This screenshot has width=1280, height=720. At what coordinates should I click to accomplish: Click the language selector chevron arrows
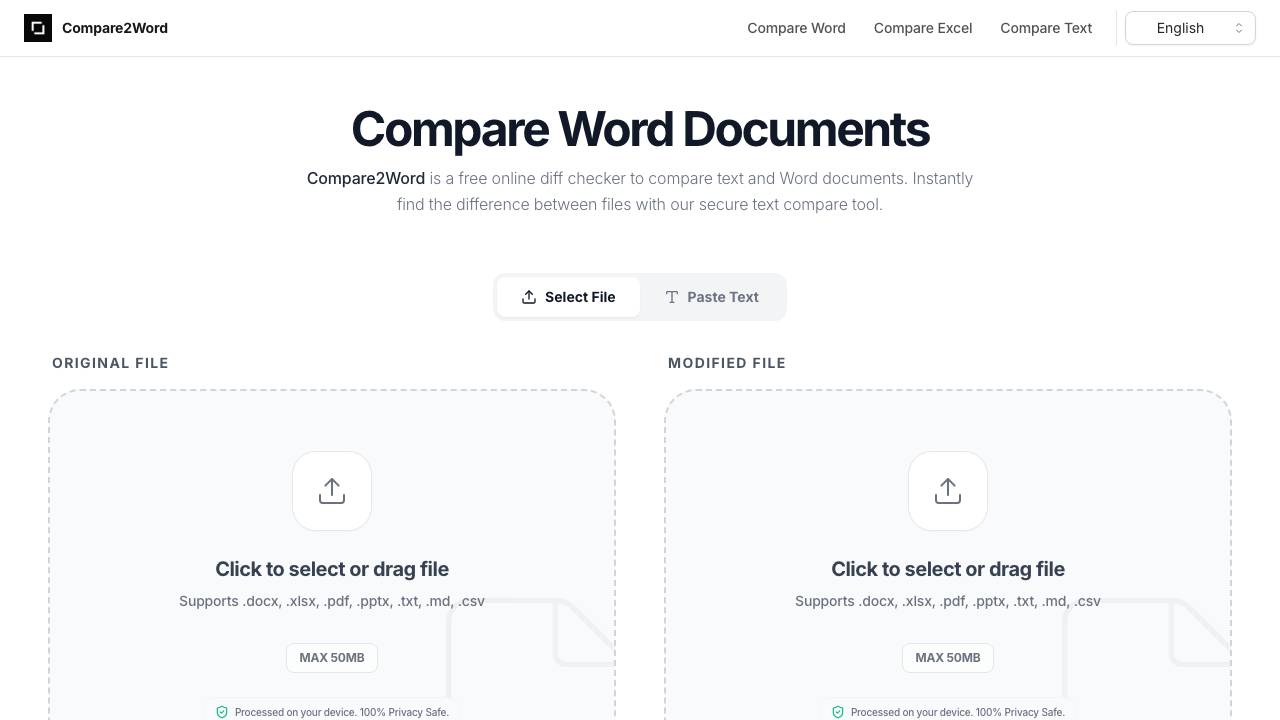coord(1239,28)
